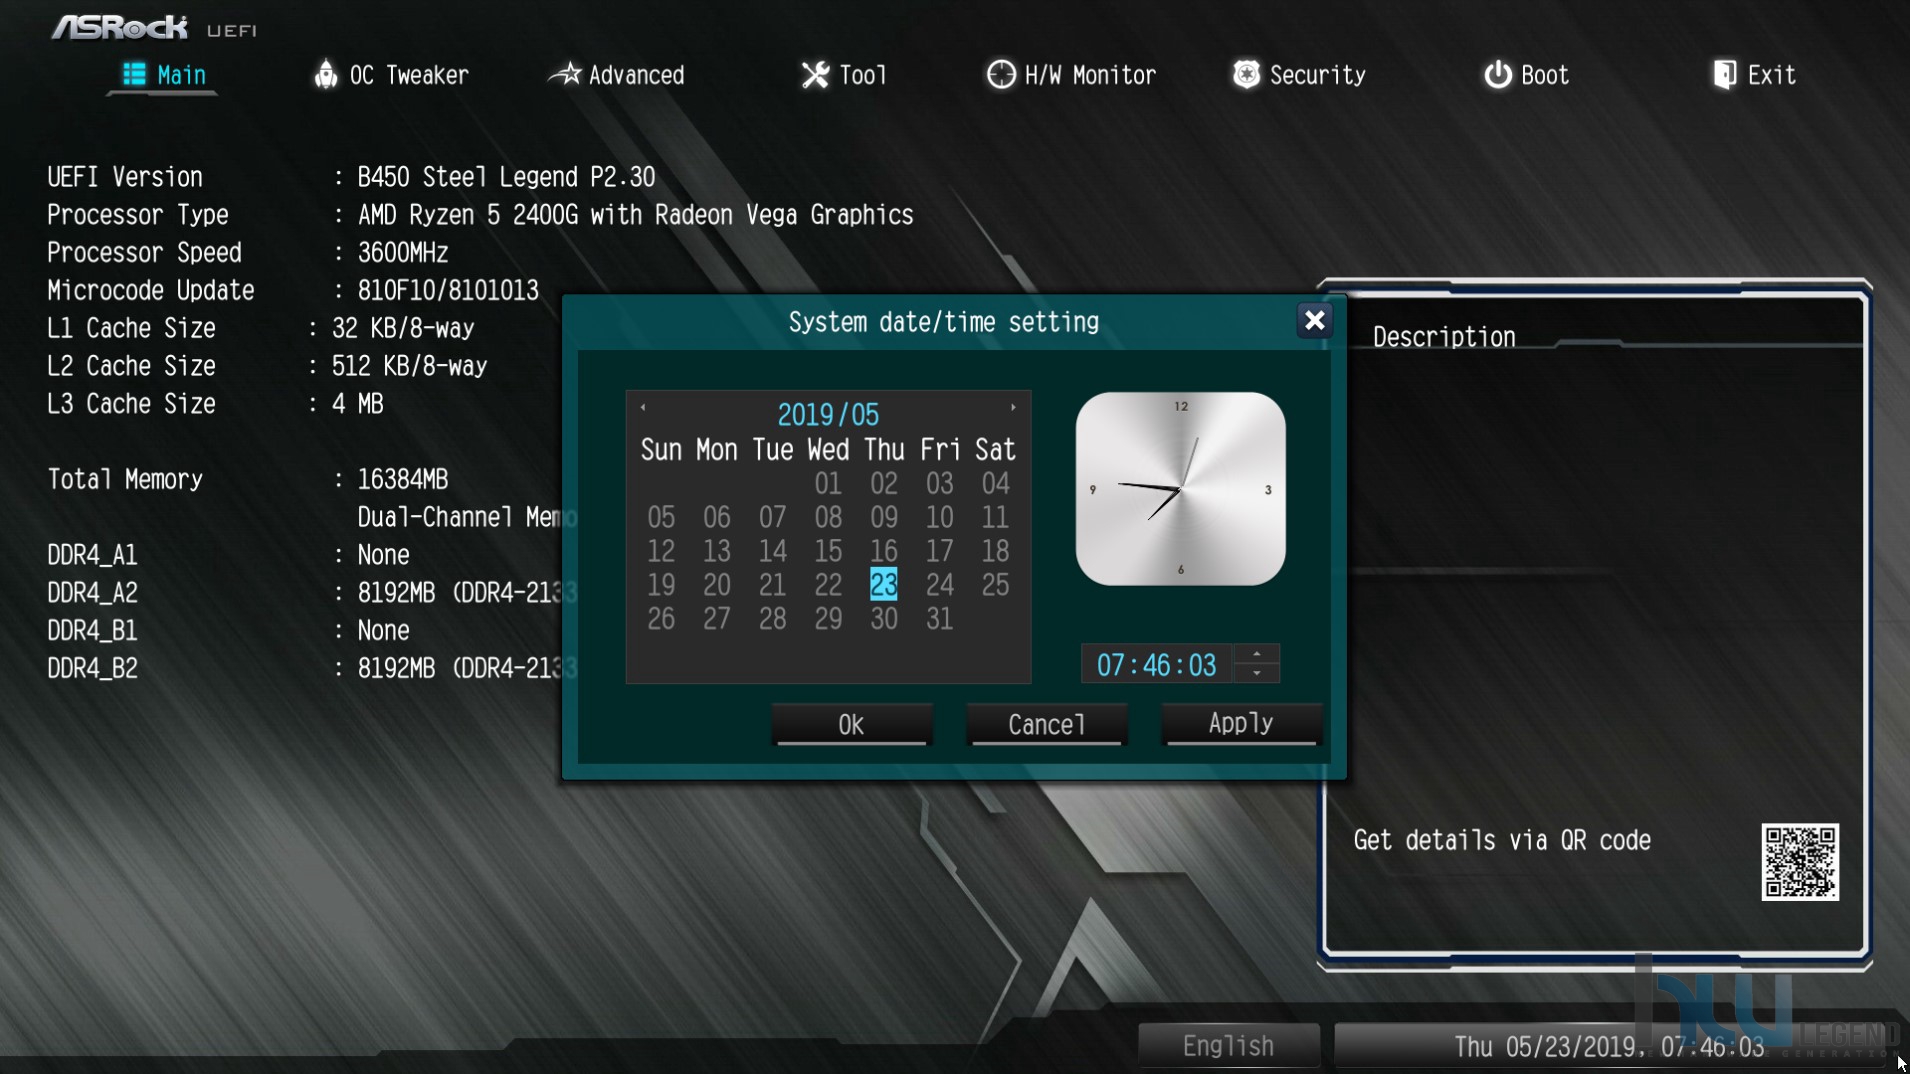Select day 12 in calendar
Viewport: 1910px width, 1074px height.
[x=661, y=552]
